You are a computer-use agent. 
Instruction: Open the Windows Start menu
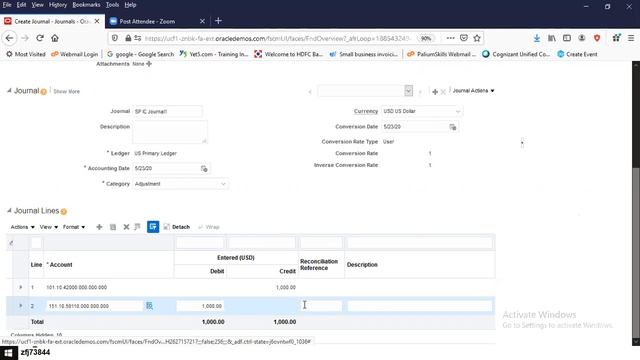(x=9, y=353)
